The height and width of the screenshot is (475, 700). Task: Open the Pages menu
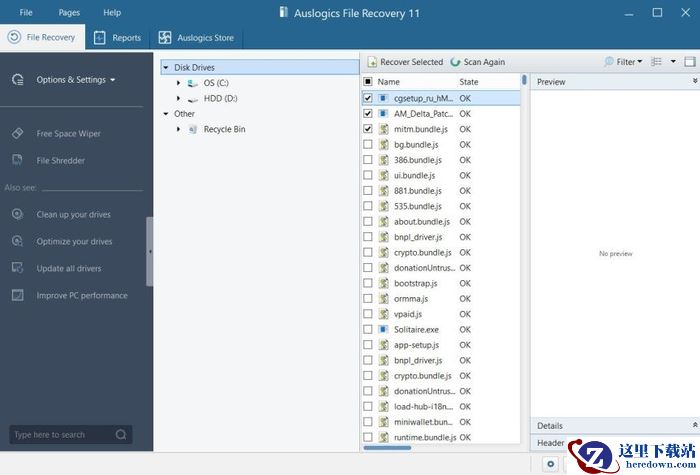point(69,12)
